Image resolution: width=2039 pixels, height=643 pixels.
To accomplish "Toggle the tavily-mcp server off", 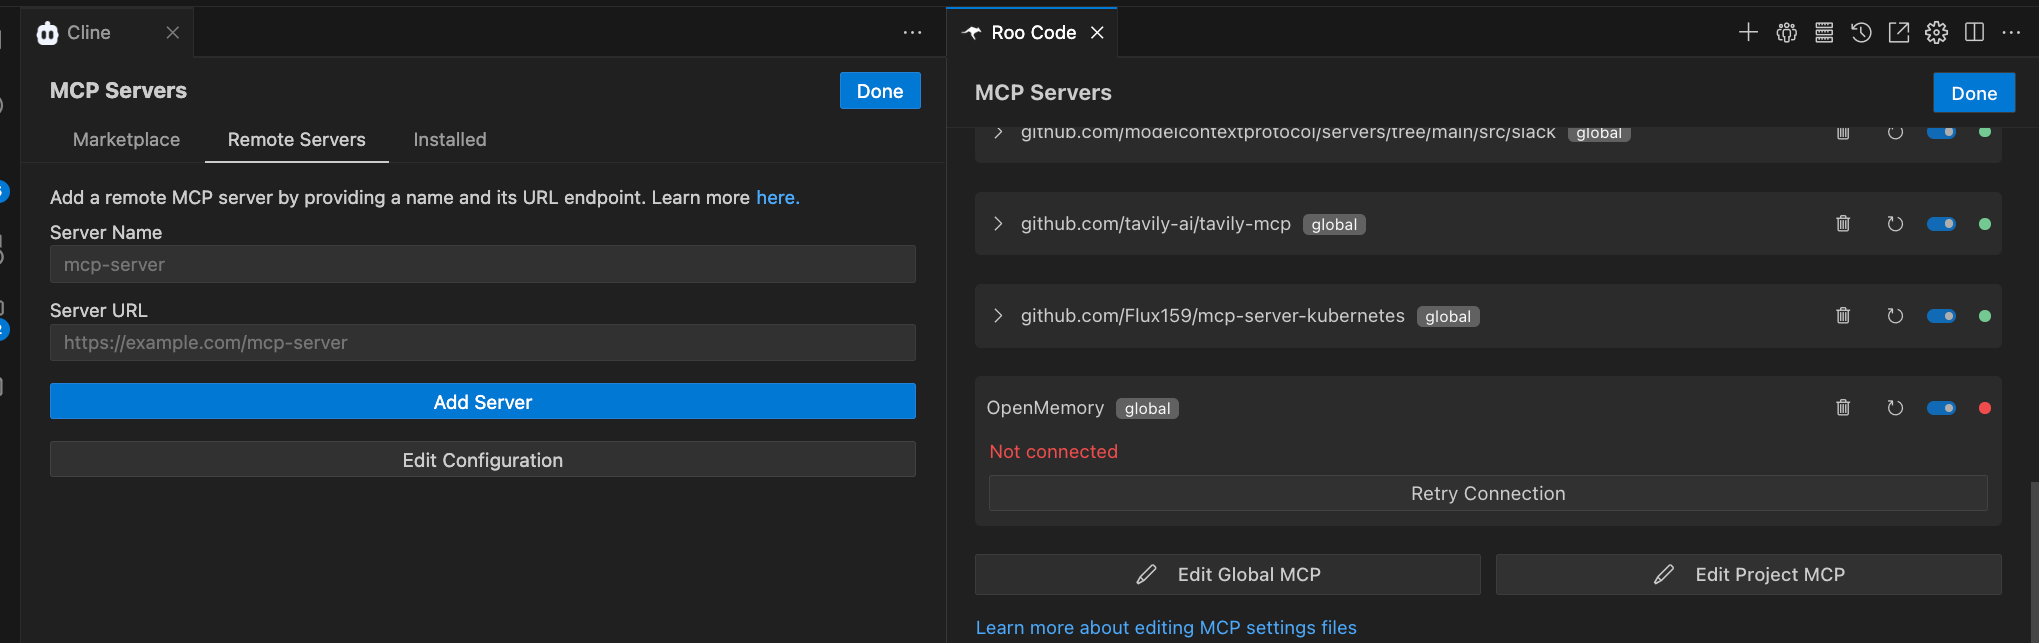I will (x=1941, y=224).
